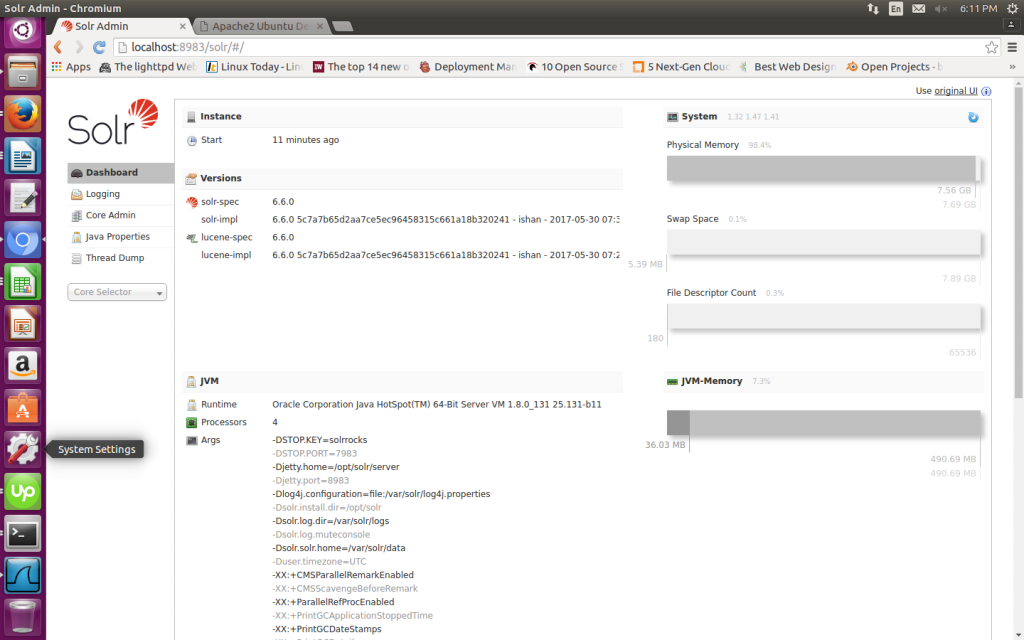Launch LibreOffice Writer from the dock
The width and height of the screenshot is (1024, 640).
click(23, 156)
